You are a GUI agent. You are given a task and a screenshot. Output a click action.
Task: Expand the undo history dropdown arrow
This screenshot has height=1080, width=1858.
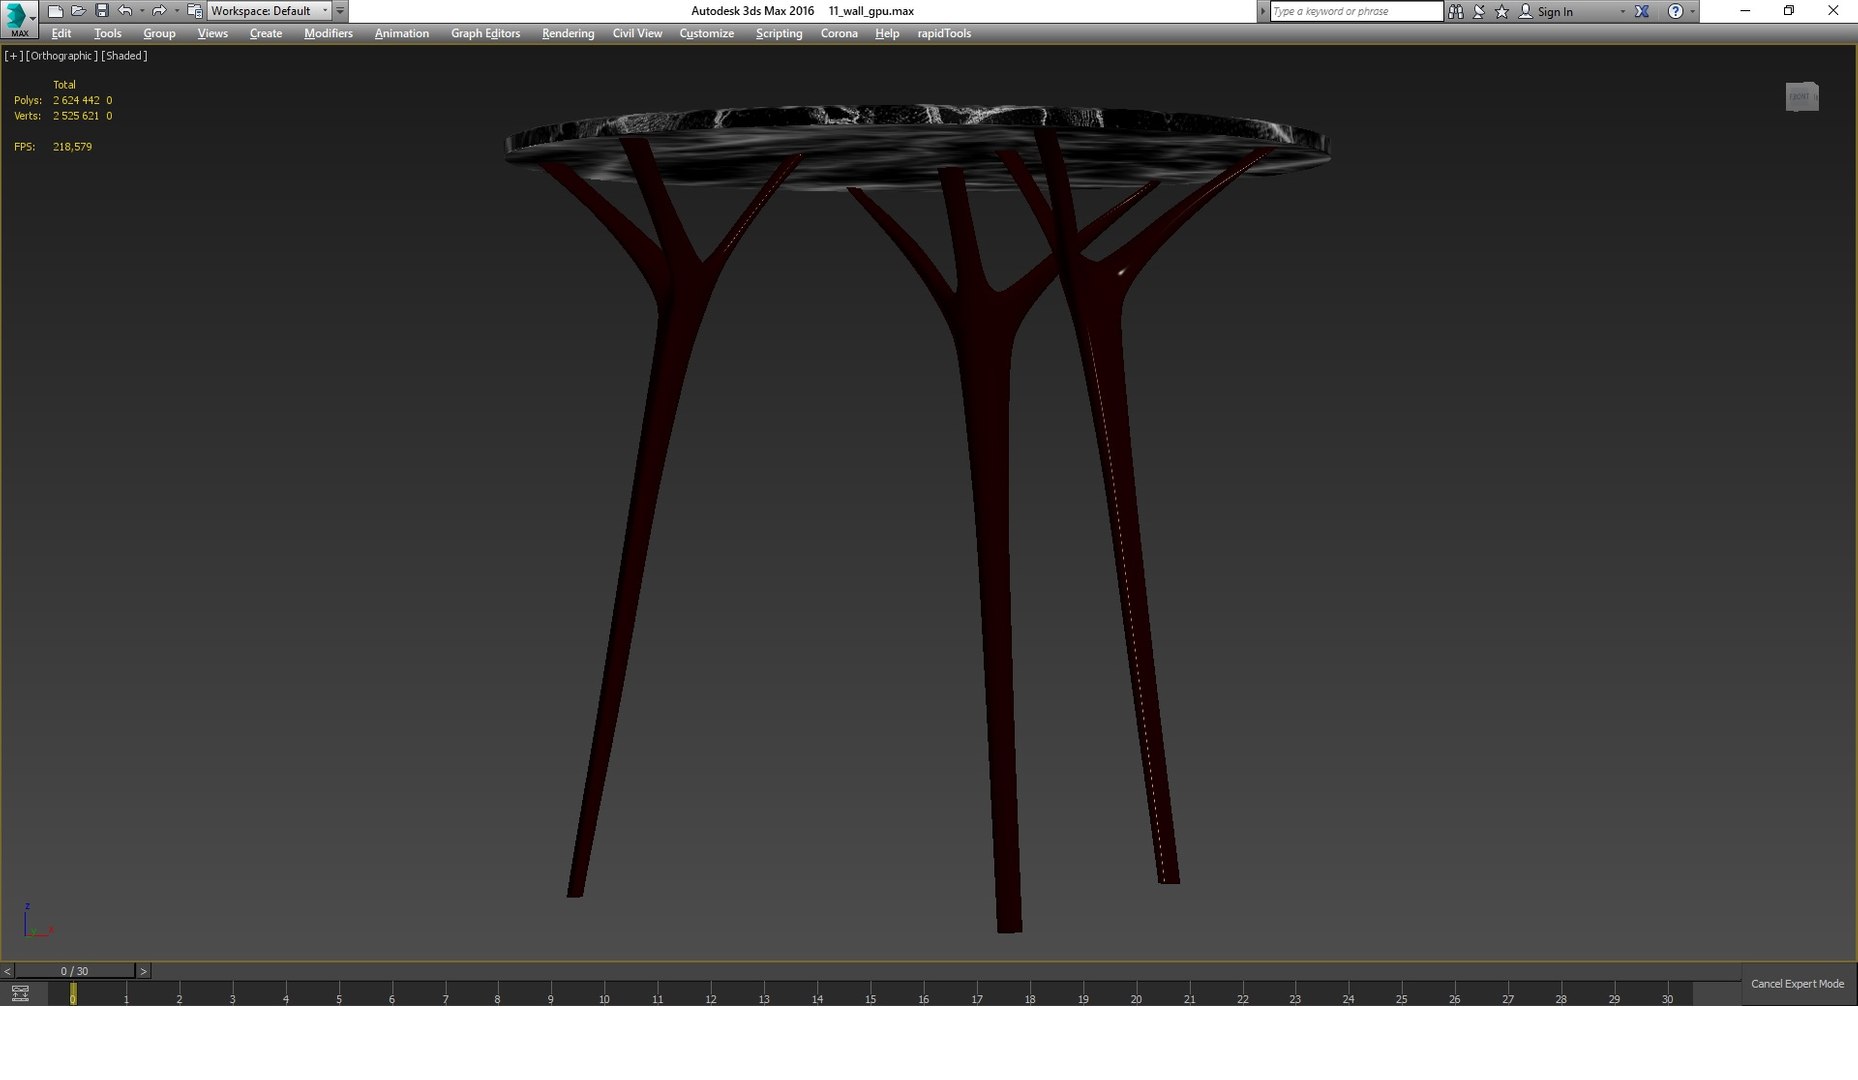pos(141,11)
